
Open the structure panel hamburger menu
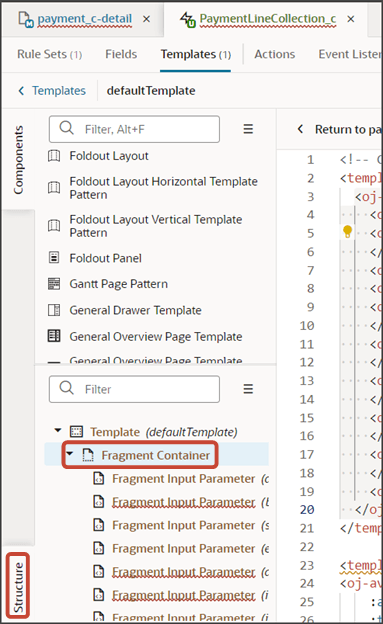click(248, 389)
